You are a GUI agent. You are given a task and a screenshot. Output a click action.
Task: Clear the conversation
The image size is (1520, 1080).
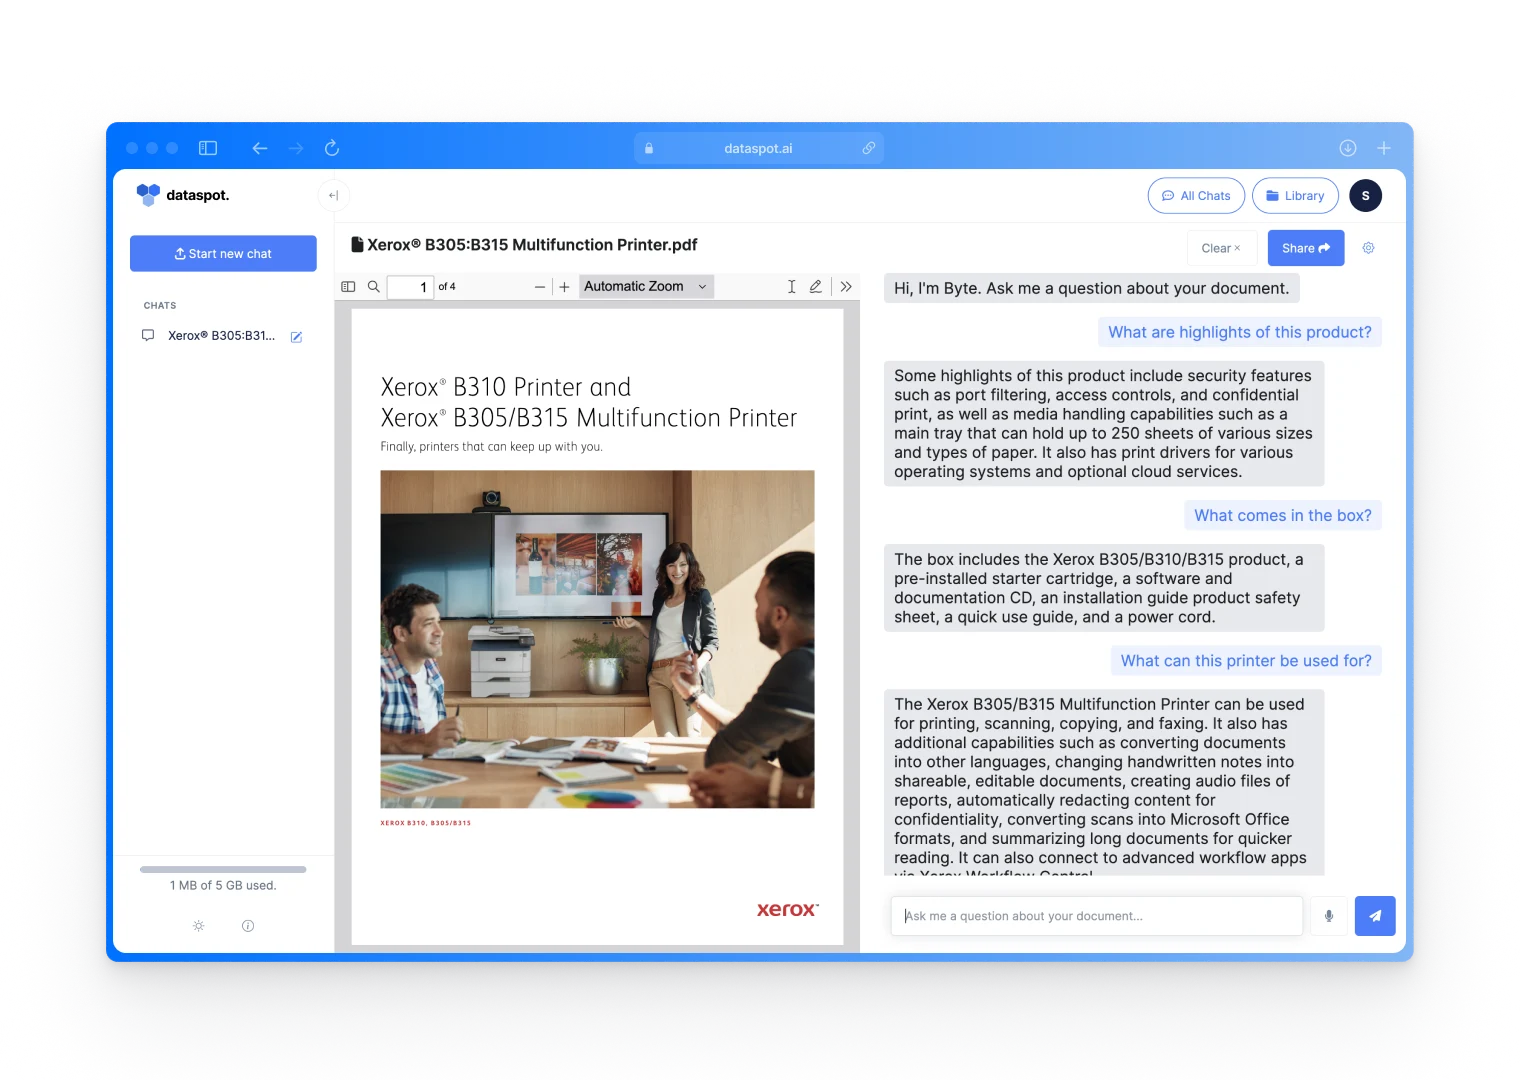1220,248
